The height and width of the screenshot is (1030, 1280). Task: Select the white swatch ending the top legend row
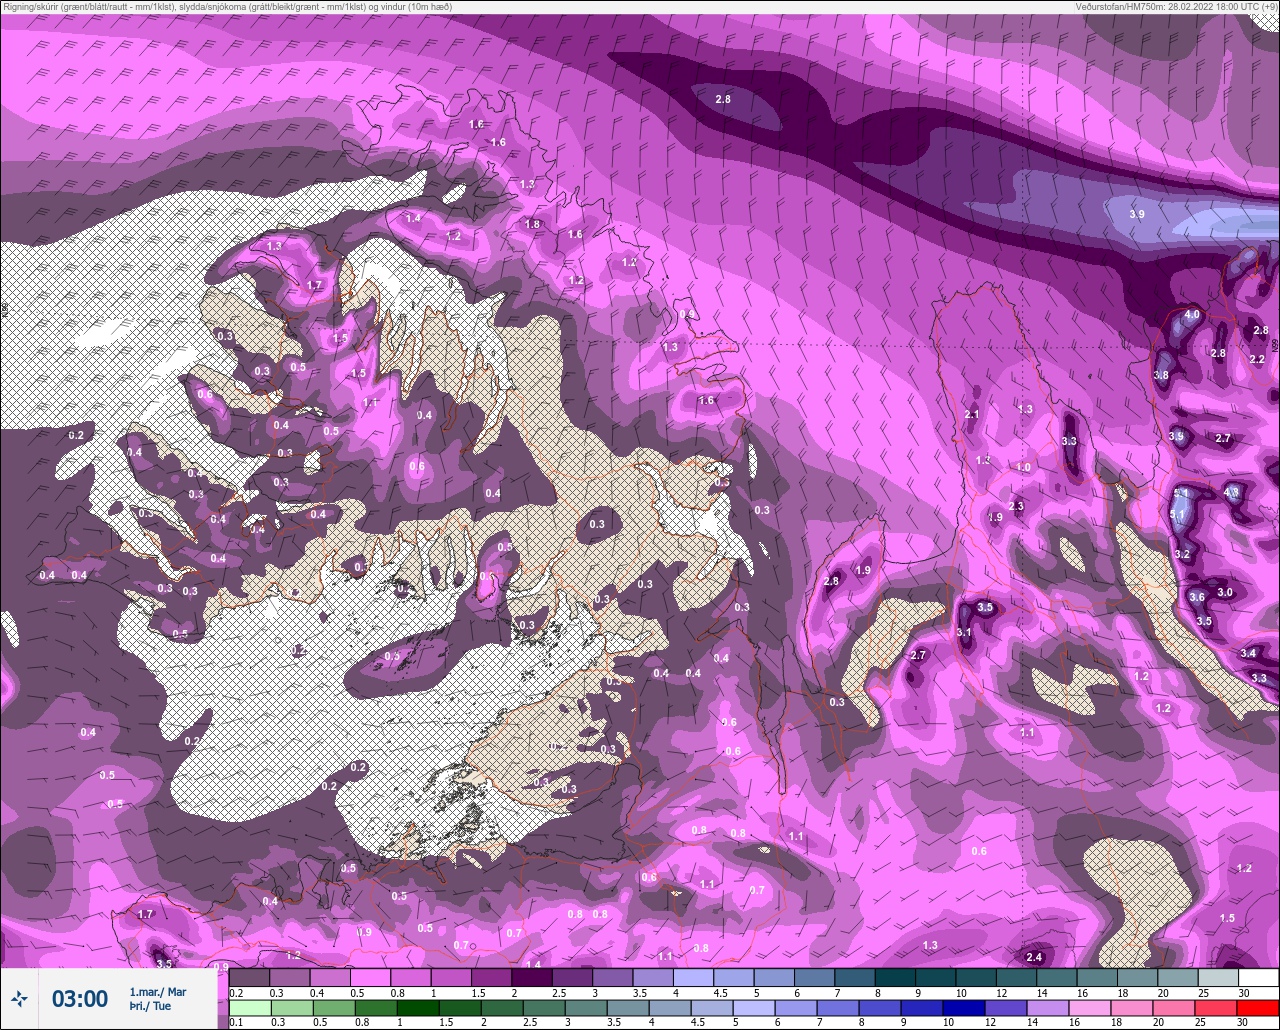(1258, 977)
